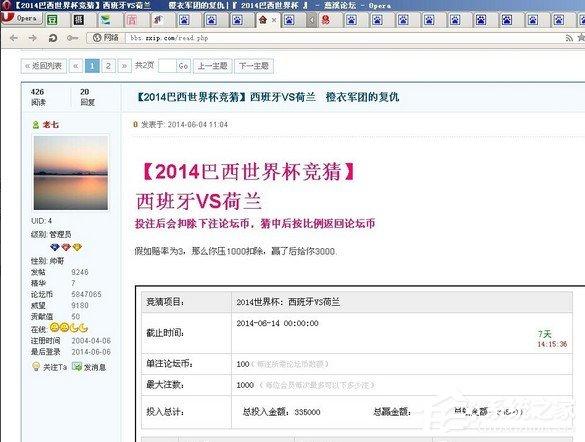The image size is (585, 442).
Task: Send a message via 发消息 link
Action: pos(95,367)
